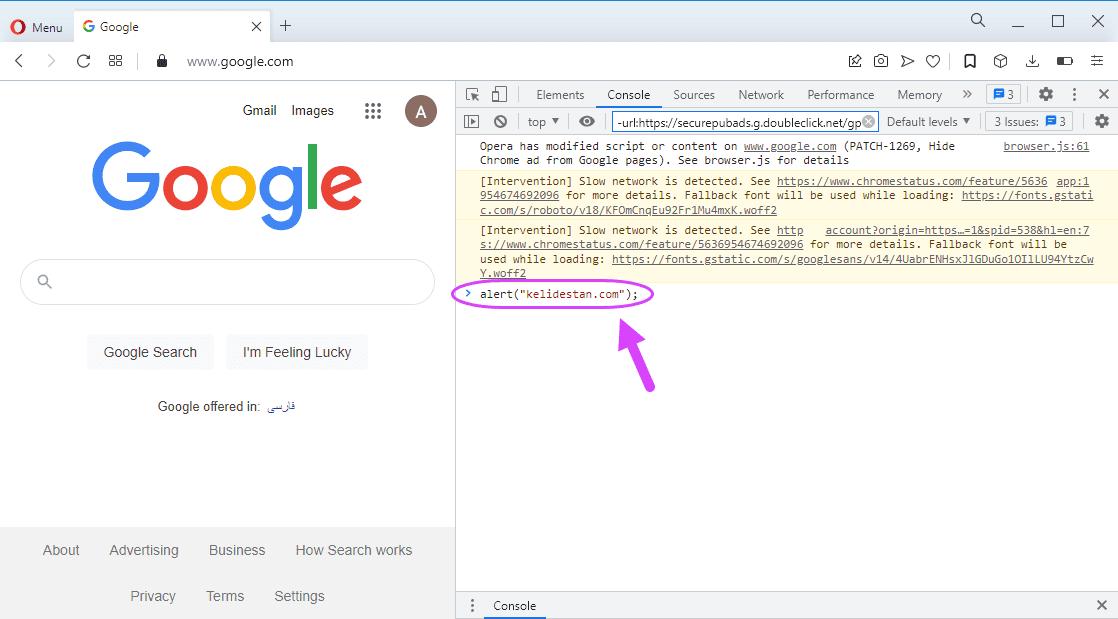Screen dimensions: 1118x619
Task: Open the Business footer link
Action: click(237, 551)
